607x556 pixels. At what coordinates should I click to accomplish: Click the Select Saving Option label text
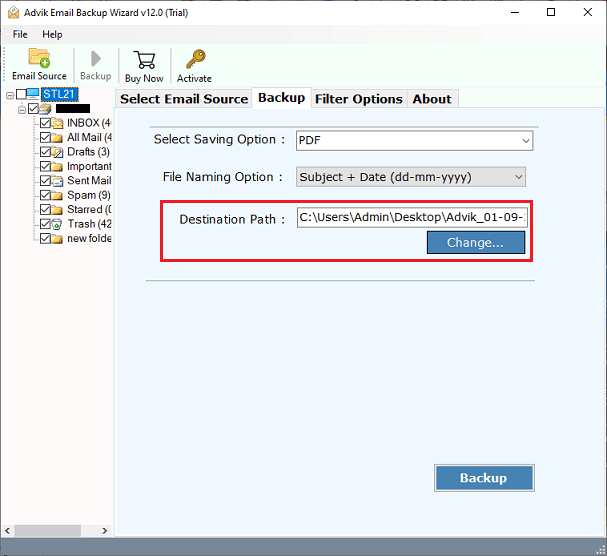(x=219, y=139)
